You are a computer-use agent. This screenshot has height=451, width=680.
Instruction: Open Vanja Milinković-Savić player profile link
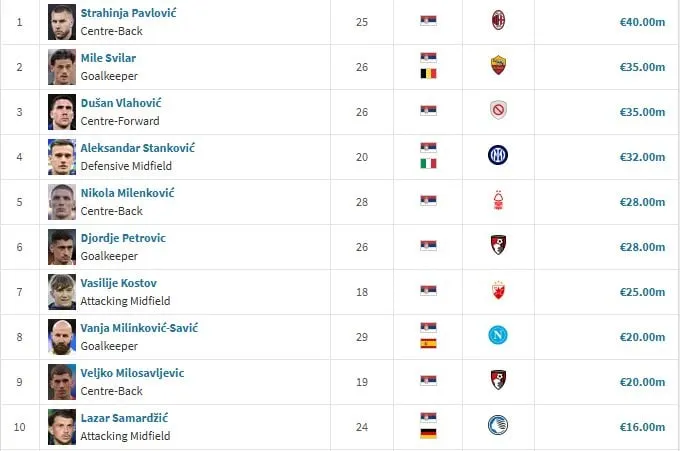(139, 328)
